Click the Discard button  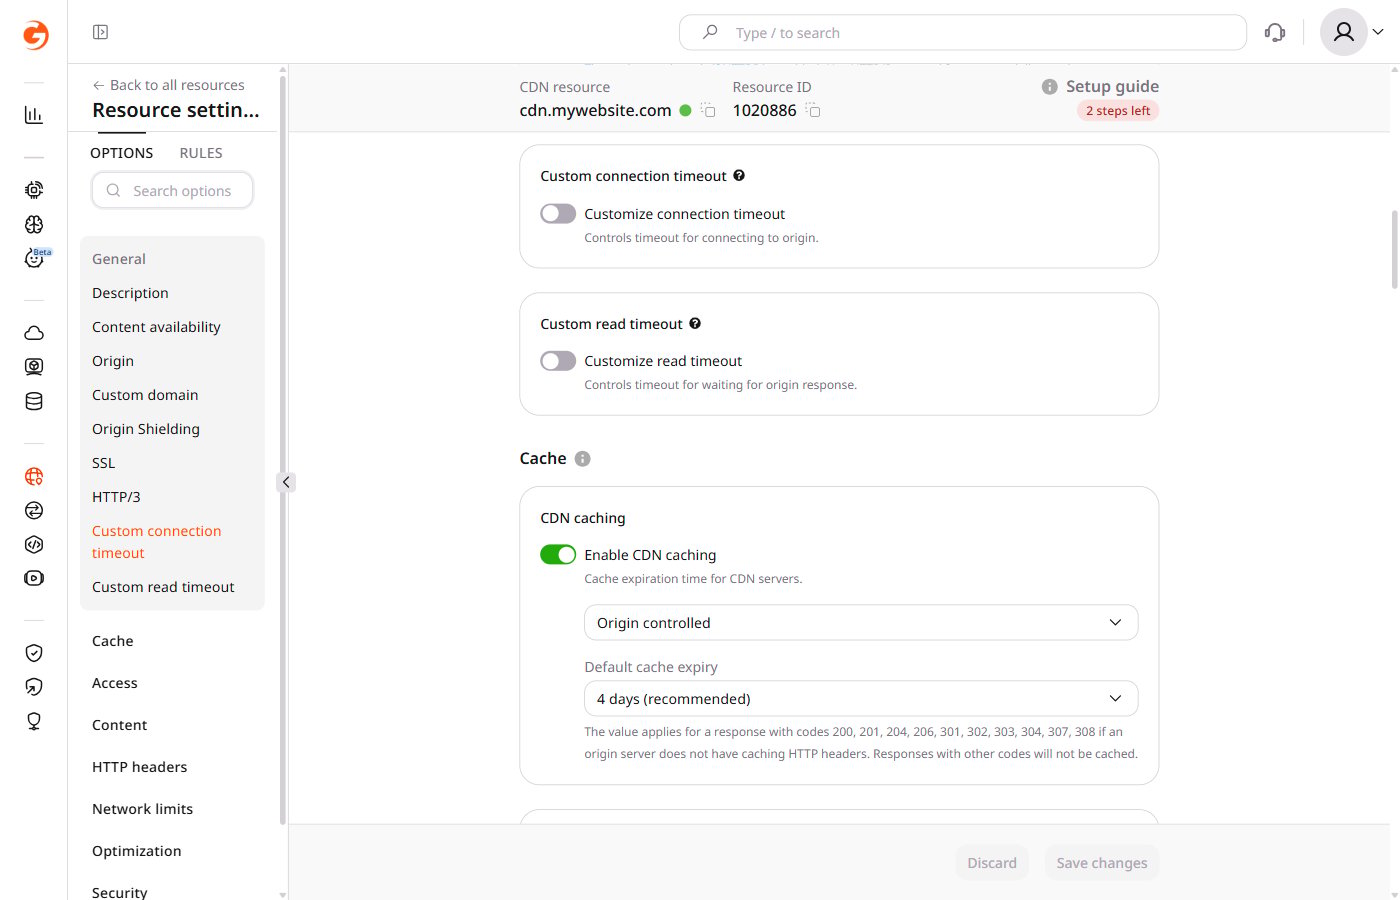coord(992,863)
